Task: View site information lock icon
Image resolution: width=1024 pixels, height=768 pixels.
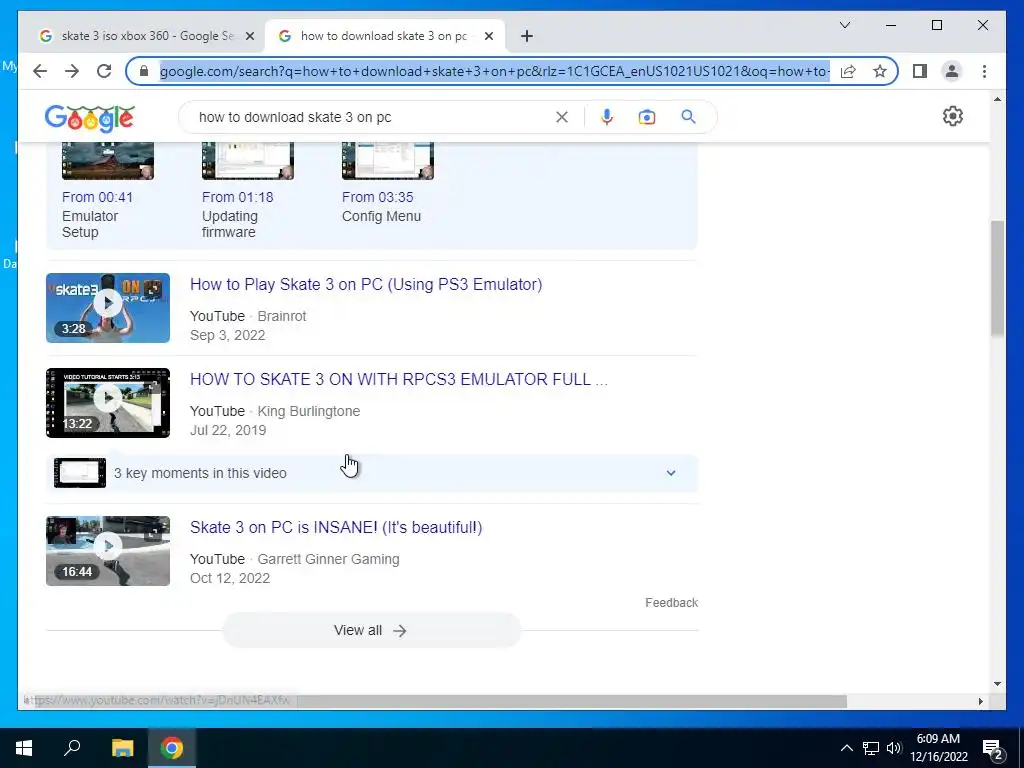Action: coord(144,71)
